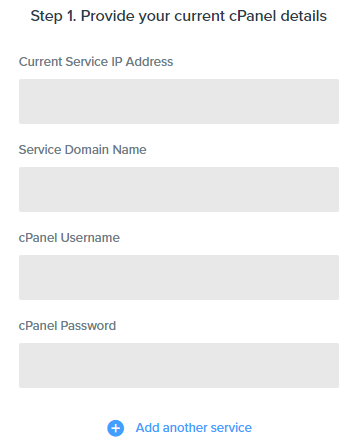Select the Service Domain Name label text
Screen dimensions: 360x444
point(82,150)
